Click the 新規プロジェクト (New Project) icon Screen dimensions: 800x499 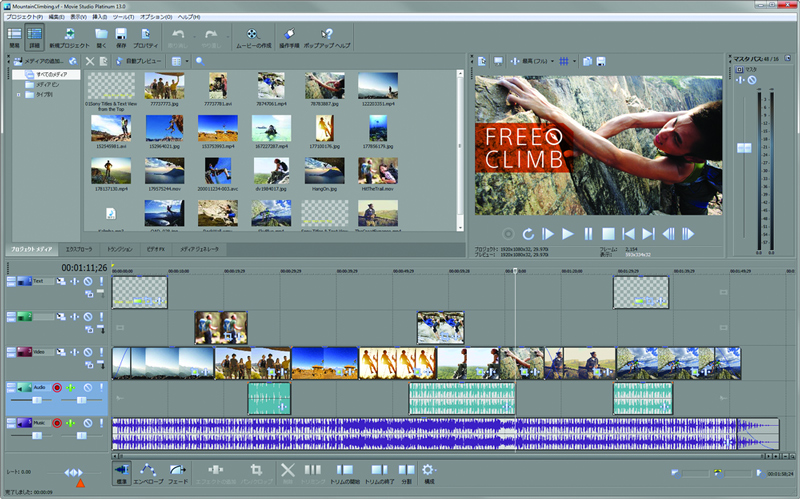tap(68, 35)
